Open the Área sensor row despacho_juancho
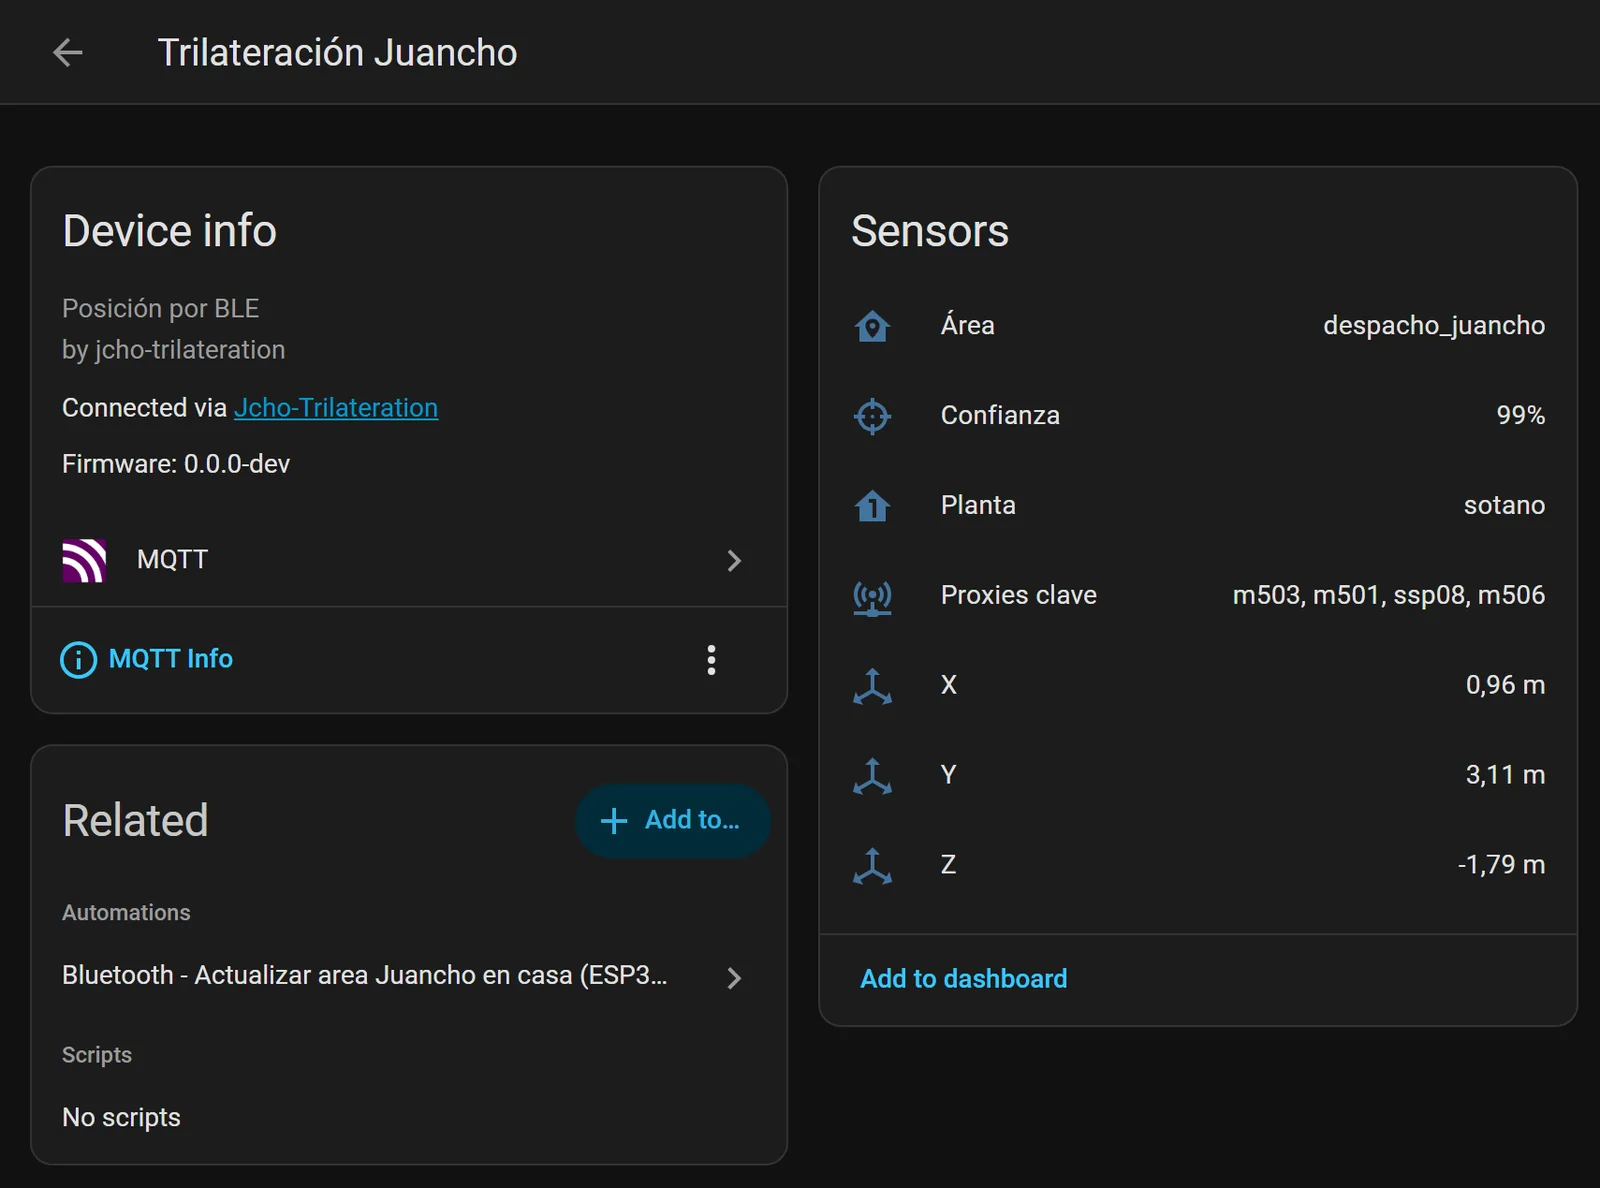This screenshot has width=1600, height=1188. pyautogui.click(x=1198, y=326)
